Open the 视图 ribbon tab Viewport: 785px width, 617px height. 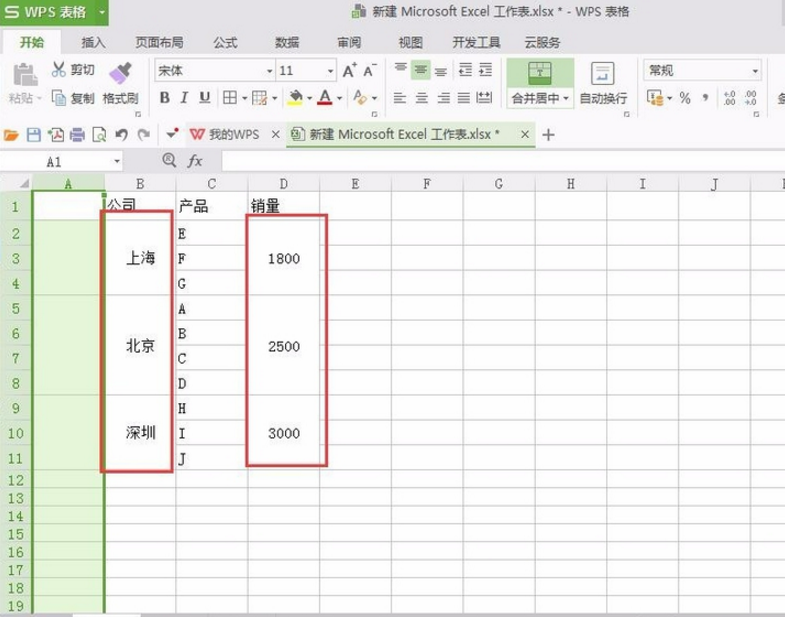411,42
